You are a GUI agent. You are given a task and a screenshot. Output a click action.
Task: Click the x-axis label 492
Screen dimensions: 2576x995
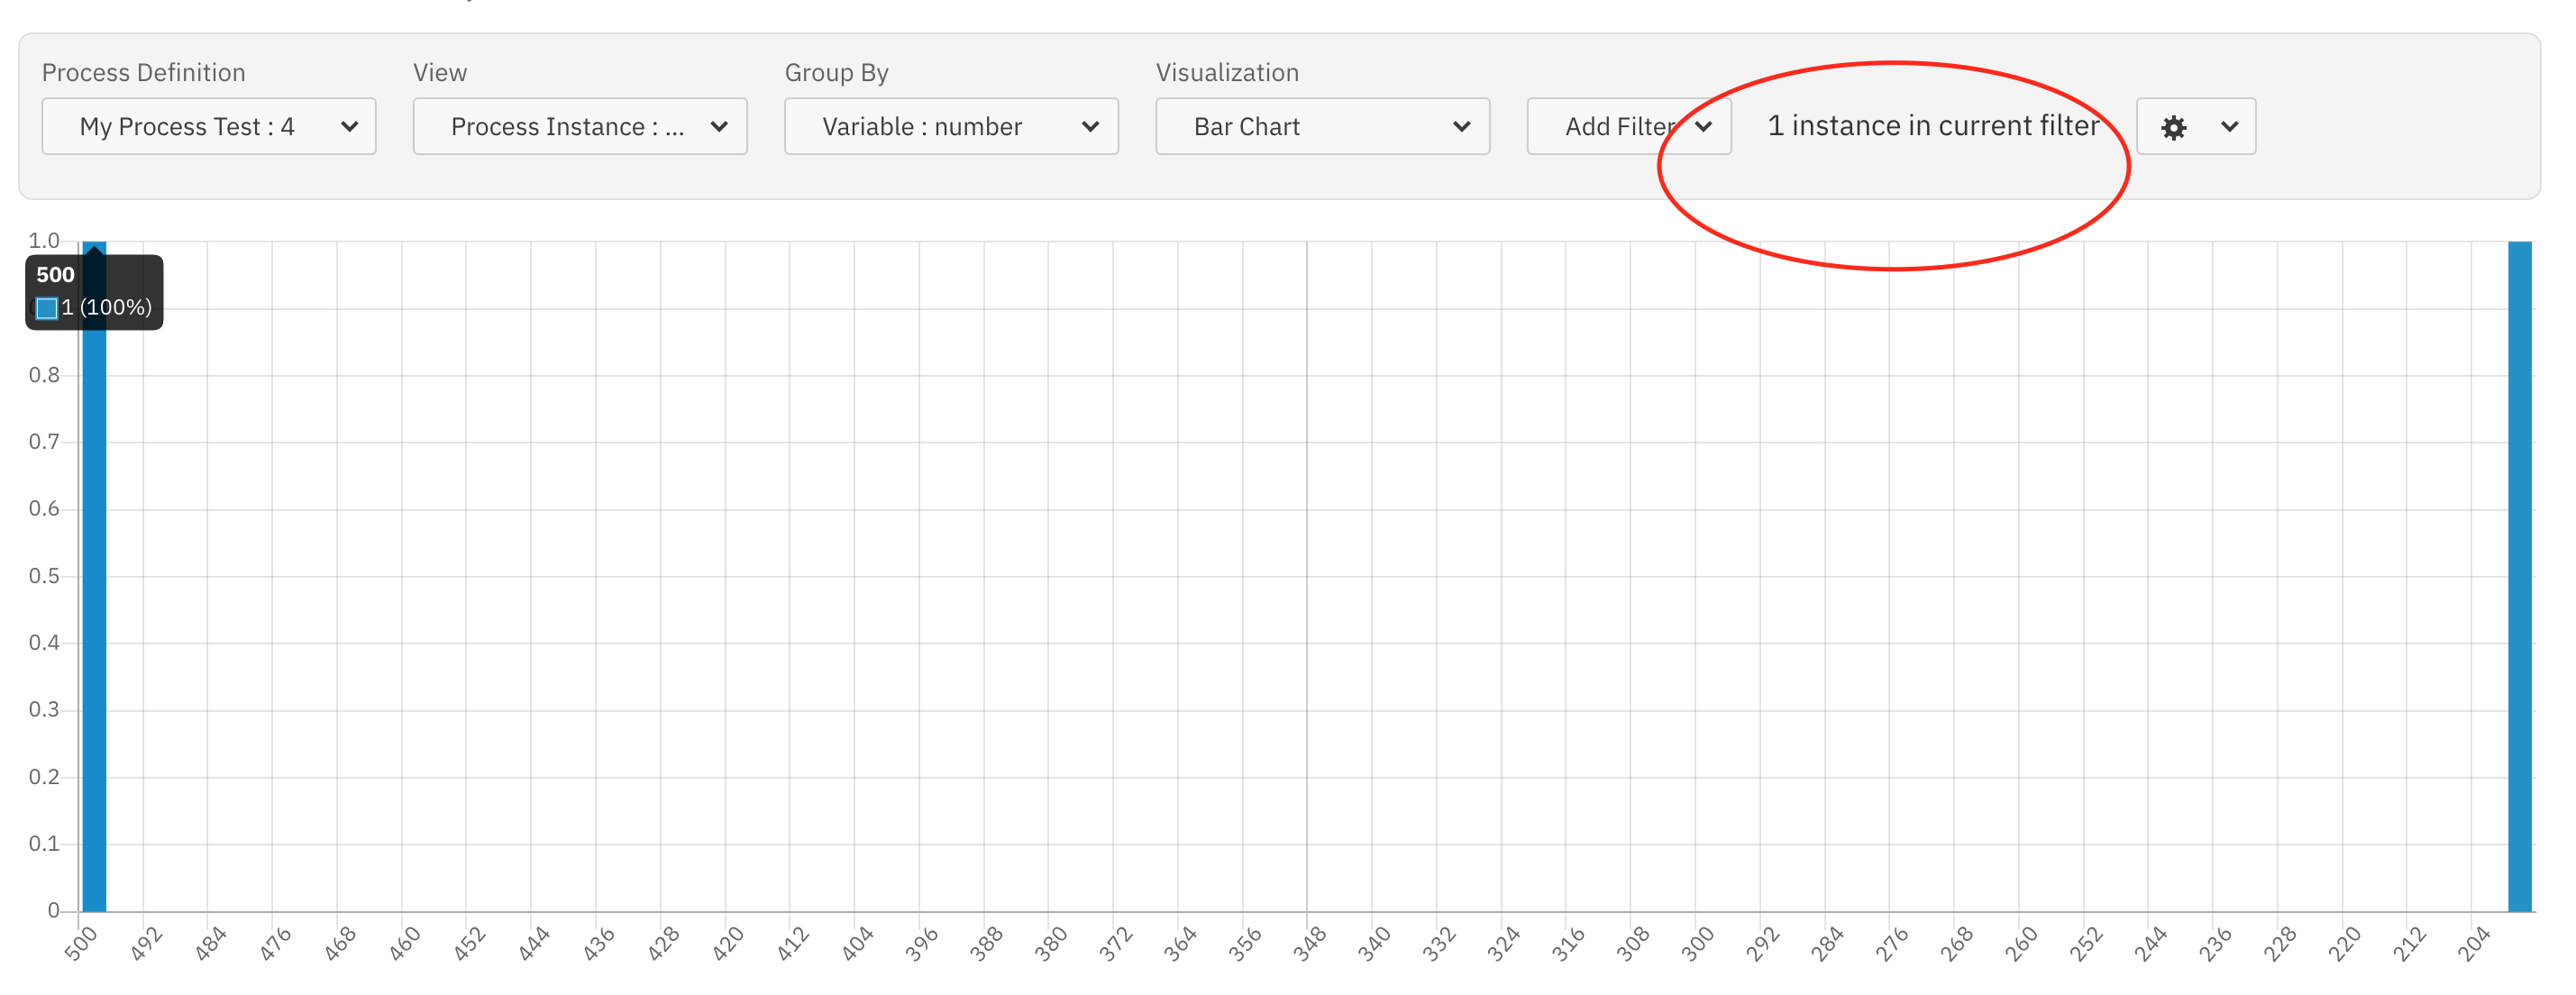(x=146, y=944)
